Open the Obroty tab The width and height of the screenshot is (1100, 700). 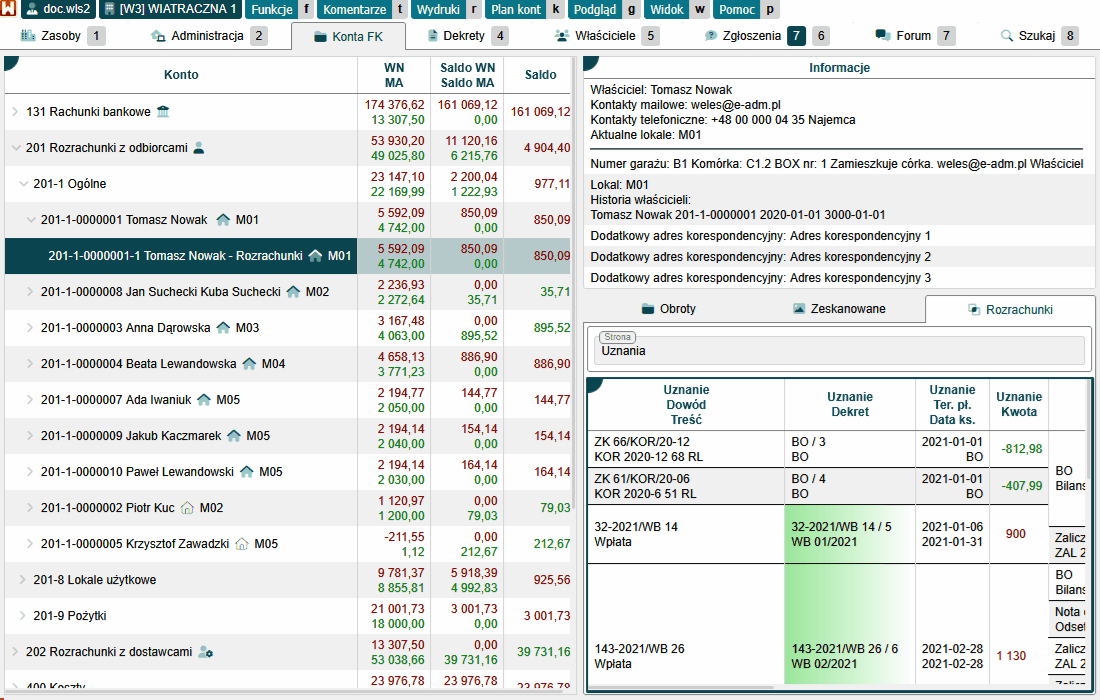[668, 309]
